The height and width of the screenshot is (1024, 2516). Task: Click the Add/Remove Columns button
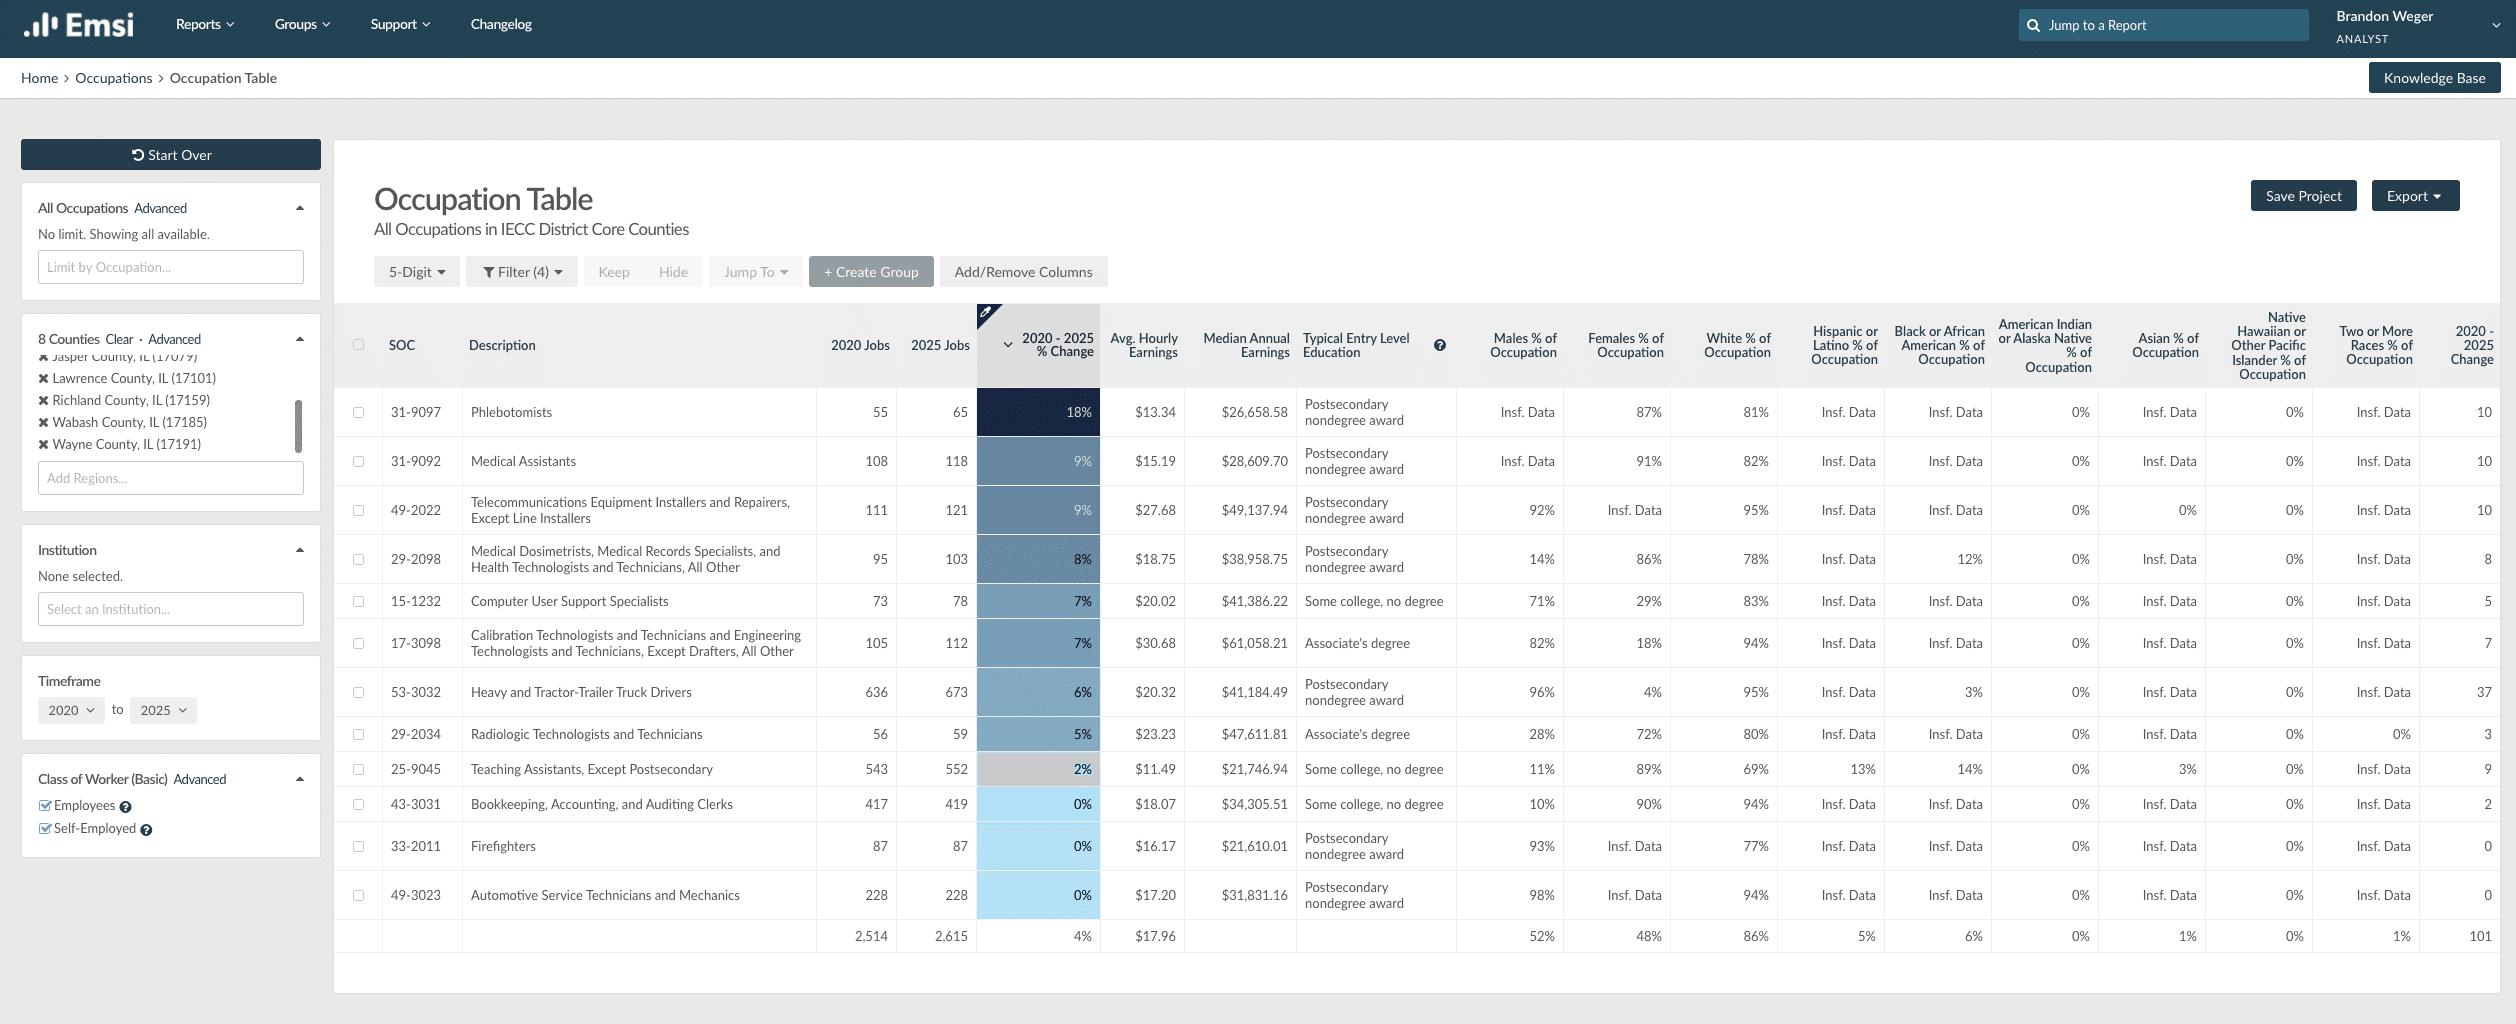pyautogui.click(x=1023, y=272)
